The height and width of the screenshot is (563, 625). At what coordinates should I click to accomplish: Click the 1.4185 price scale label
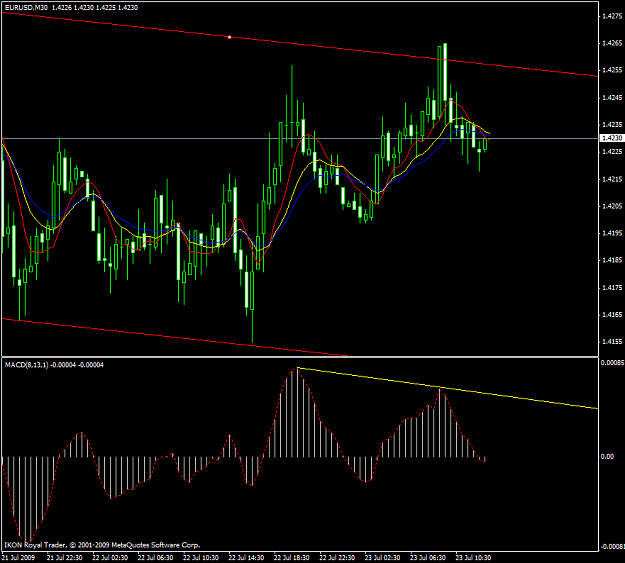tap(612, 260)
